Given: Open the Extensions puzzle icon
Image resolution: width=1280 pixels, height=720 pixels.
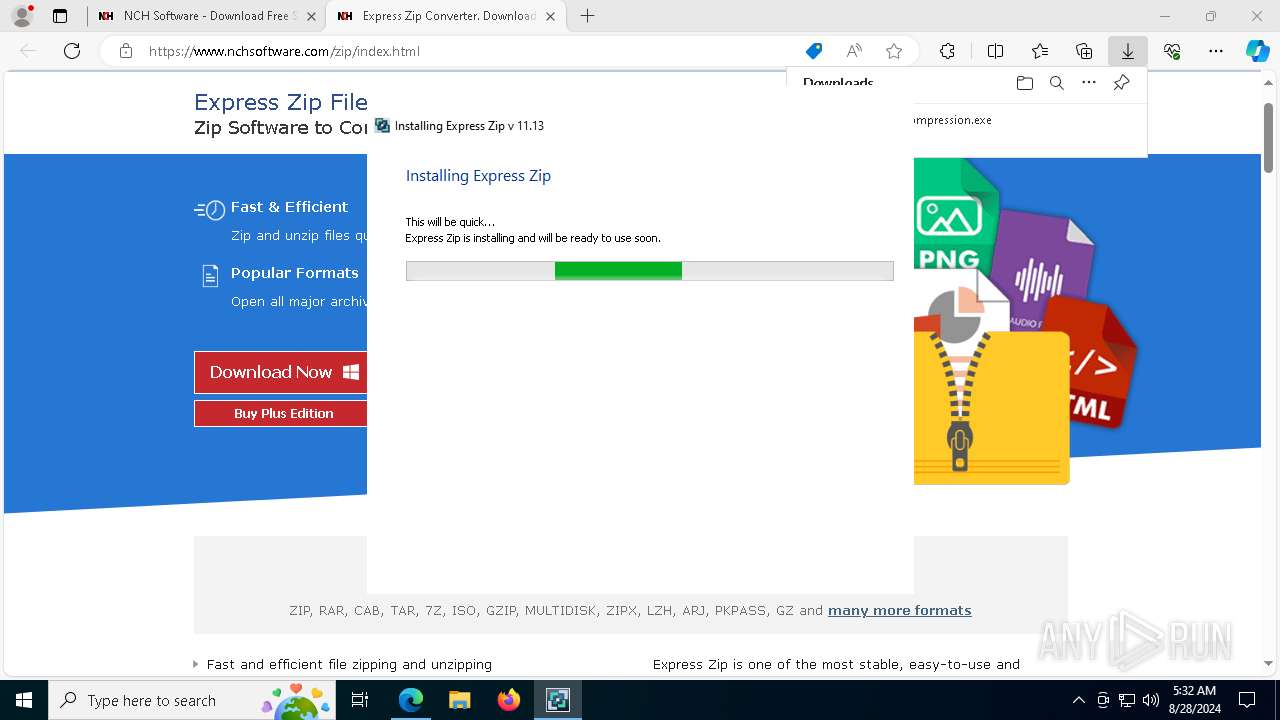Looking at the screenshot, I should tap(947, 51).
